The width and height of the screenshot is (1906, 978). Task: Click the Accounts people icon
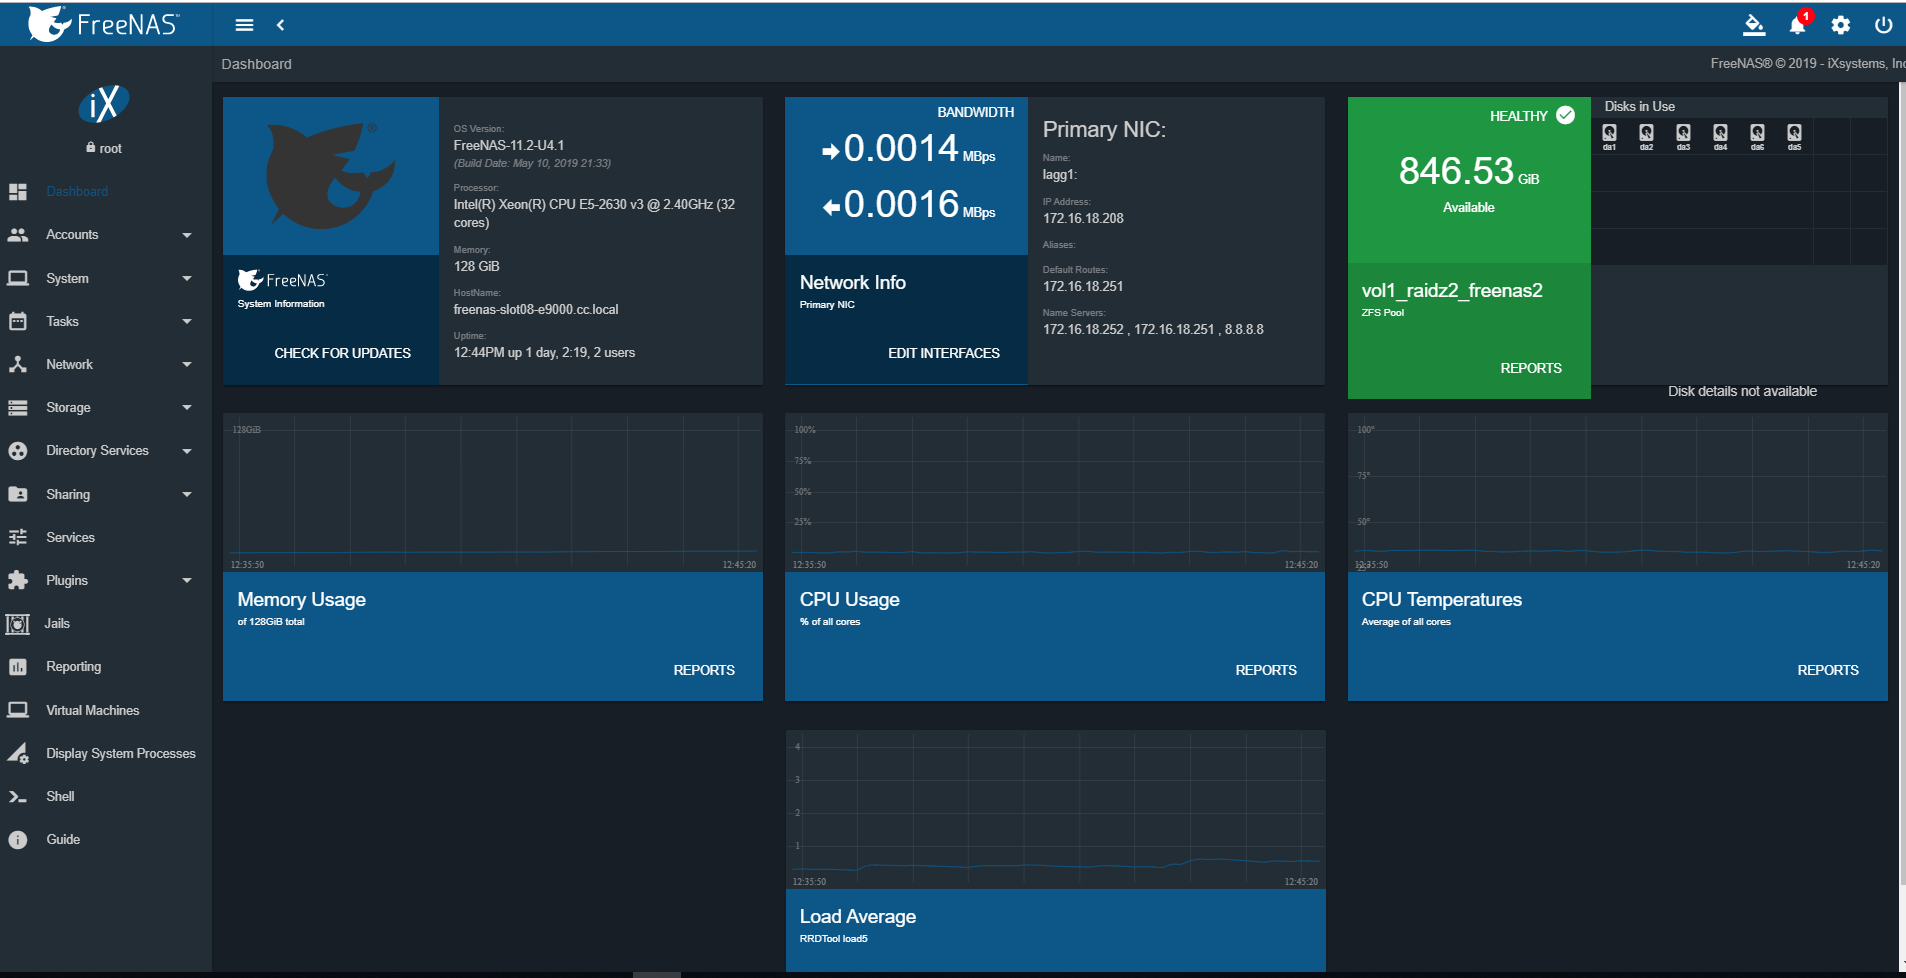pos(18,235)
